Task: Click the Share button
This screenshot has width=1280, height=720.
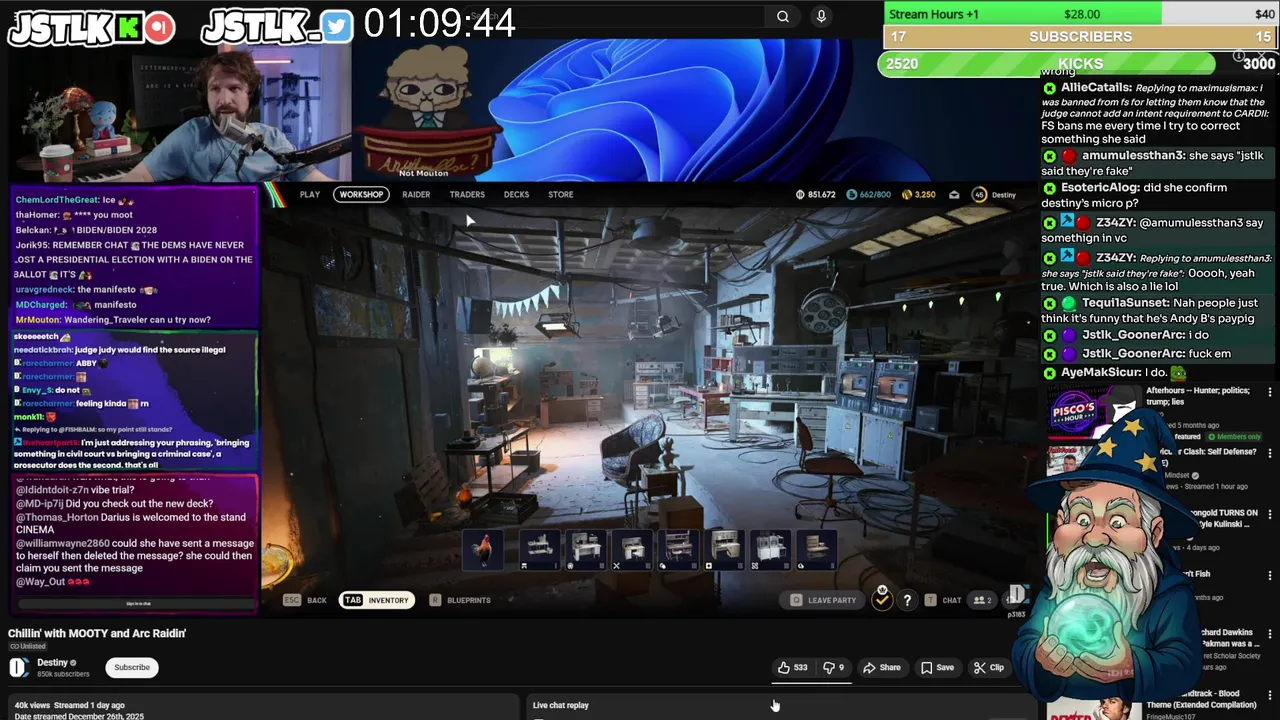Action: click(882, 667)
